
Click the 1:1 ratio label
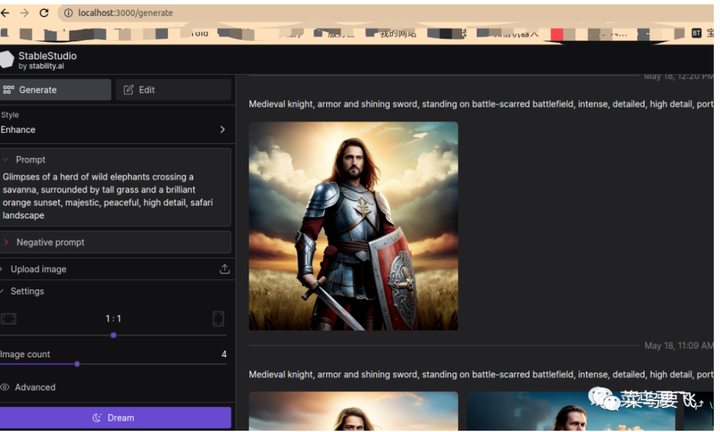113,319
